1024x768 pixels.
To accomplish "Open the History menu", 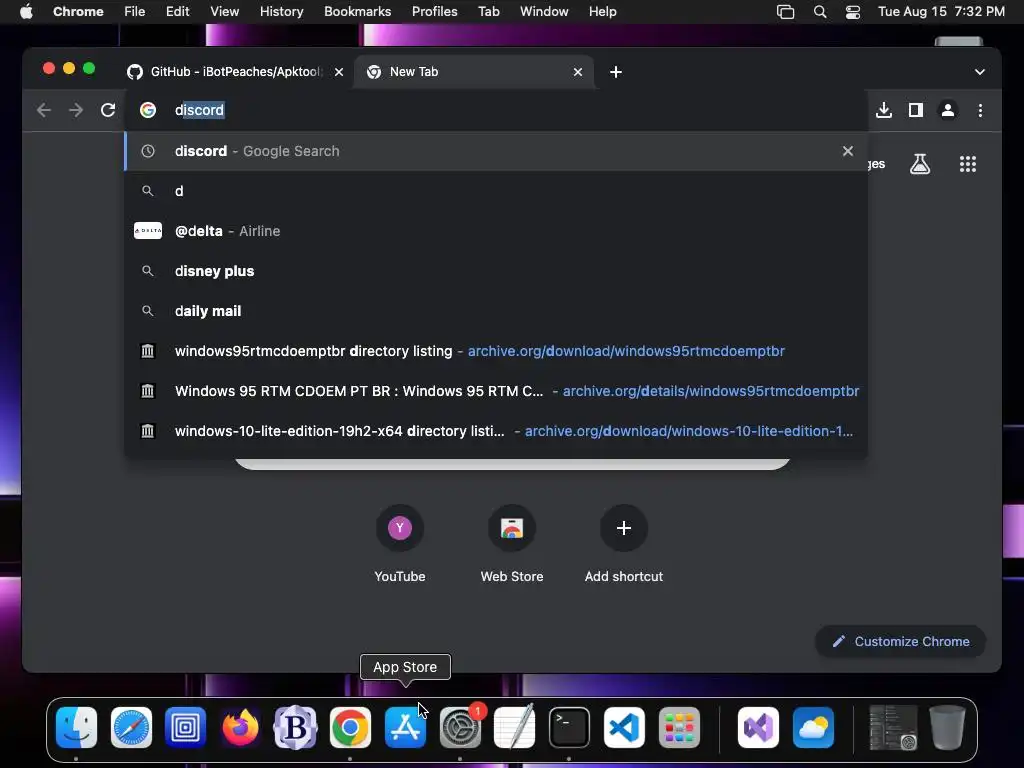I will click(281, 12).
